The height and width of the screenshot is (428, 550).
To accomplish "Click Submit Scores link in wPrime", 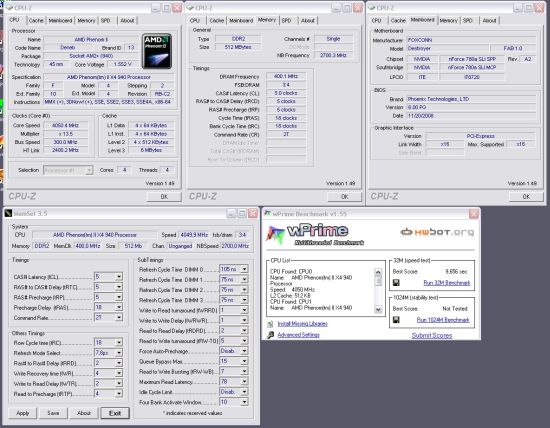I will point(432,335).
